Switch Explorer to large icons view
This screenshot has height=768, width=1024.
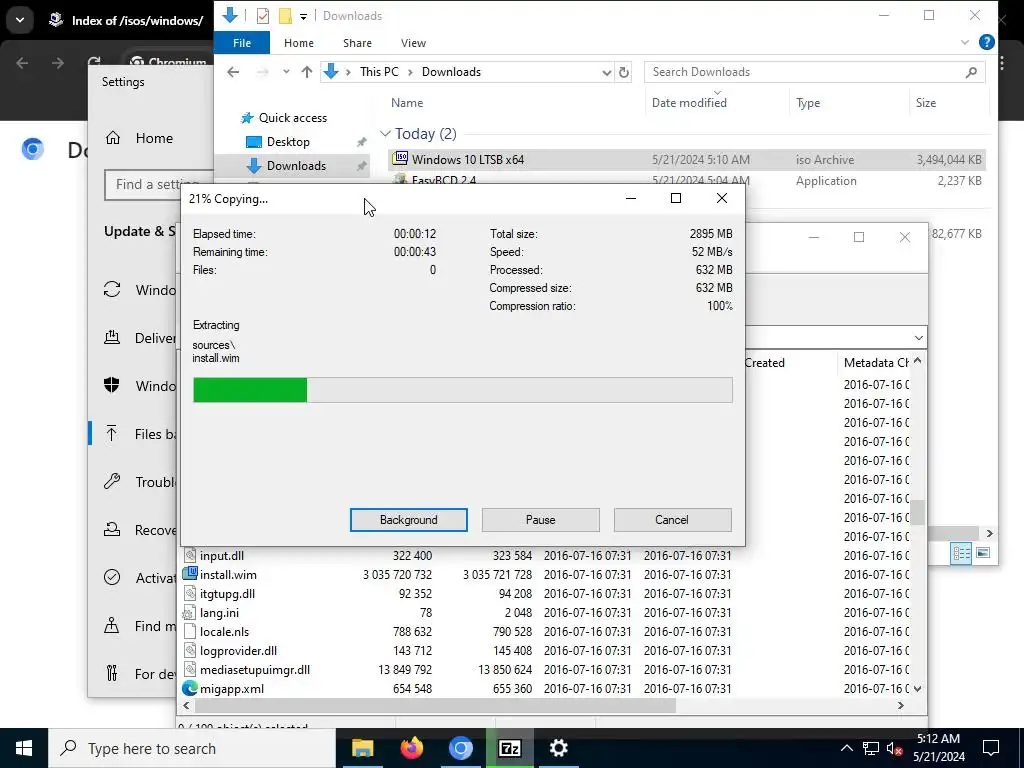click(983, 553)
